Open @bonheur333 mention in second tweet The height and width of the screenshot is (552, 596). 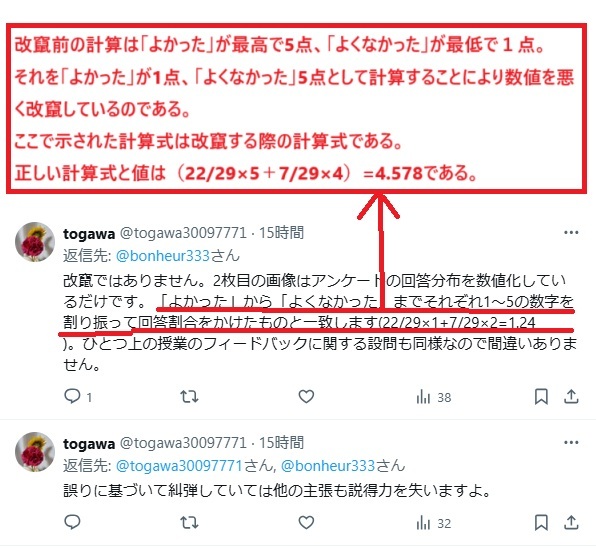[x=328, y=466]
